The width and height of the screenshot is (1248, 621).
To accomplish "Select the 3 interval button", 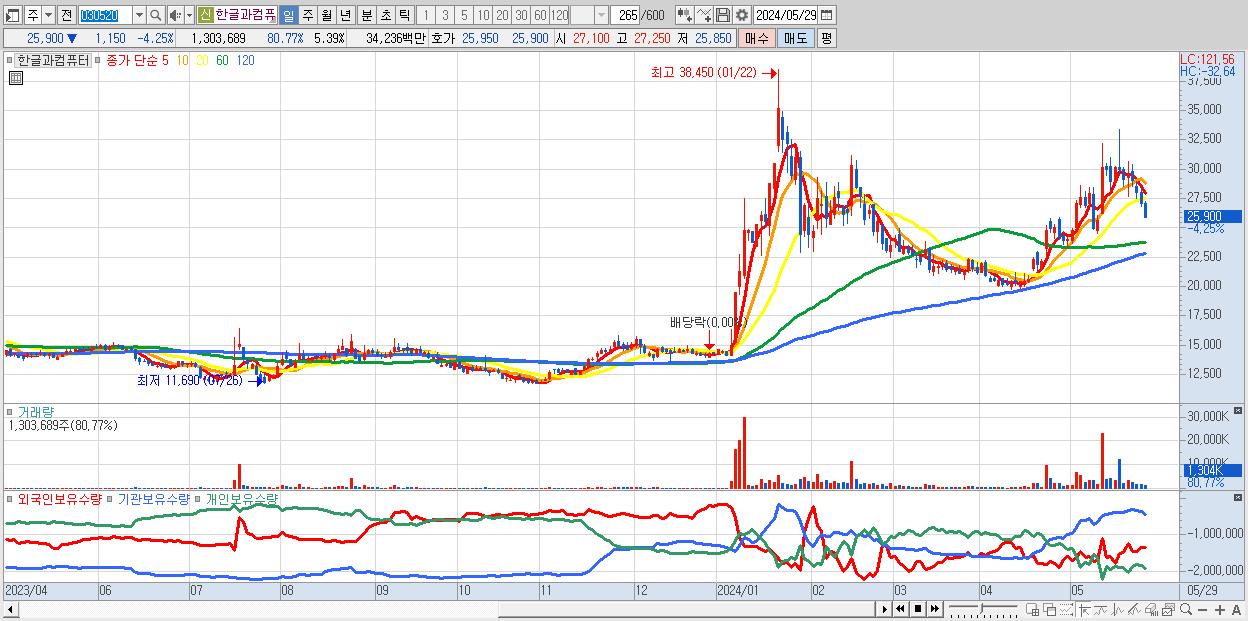I will [445, 15].
